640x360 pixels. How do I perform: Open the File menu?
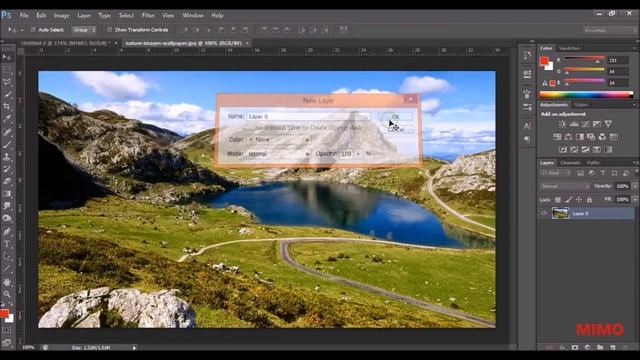[x=24, y=16]
